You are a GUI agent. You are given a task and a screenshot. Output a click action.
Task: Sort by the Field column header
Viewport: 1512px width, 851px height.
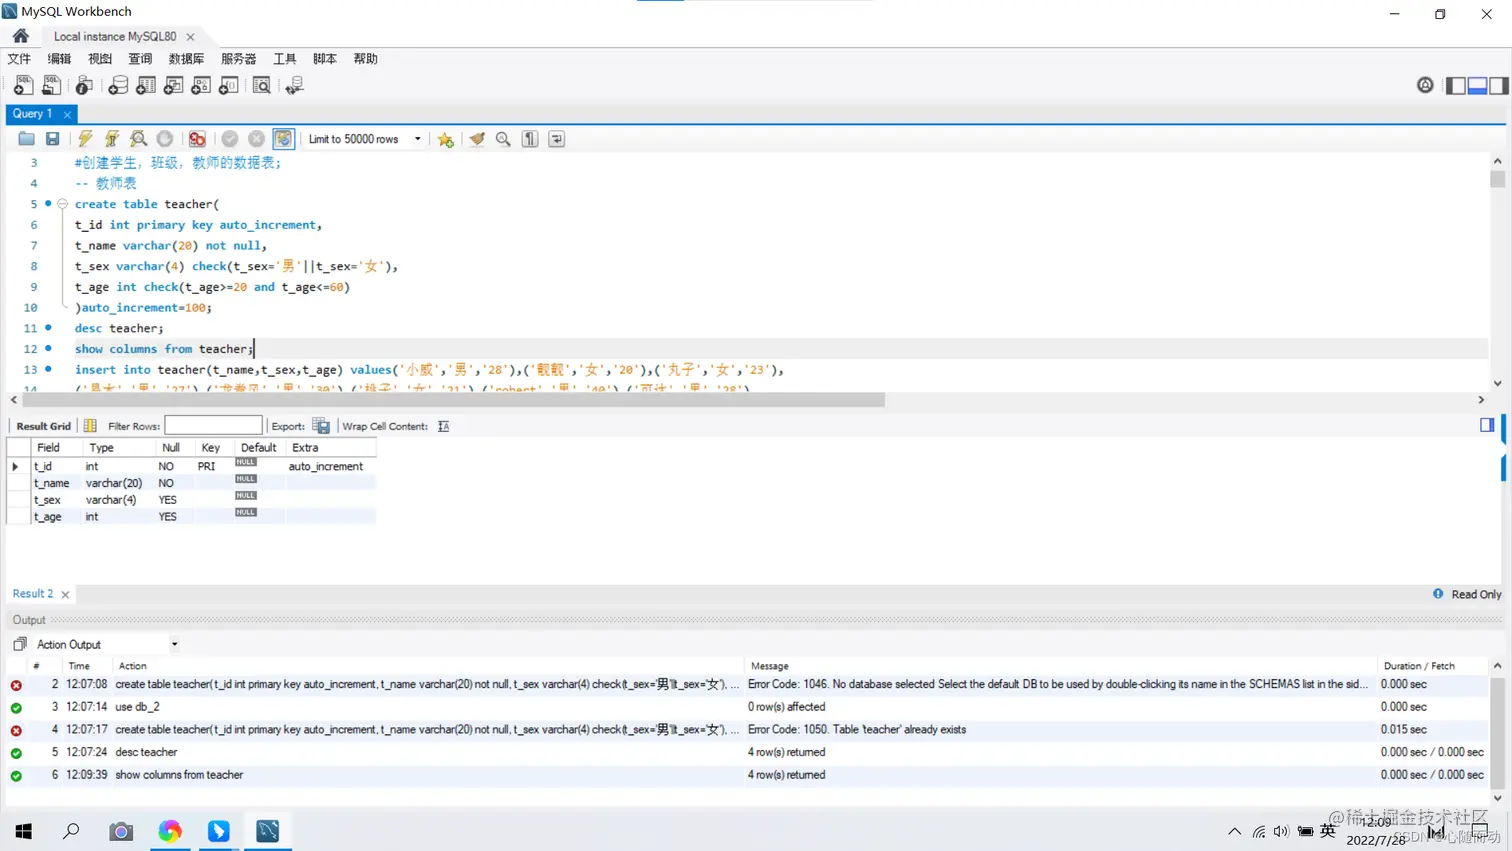56,448
